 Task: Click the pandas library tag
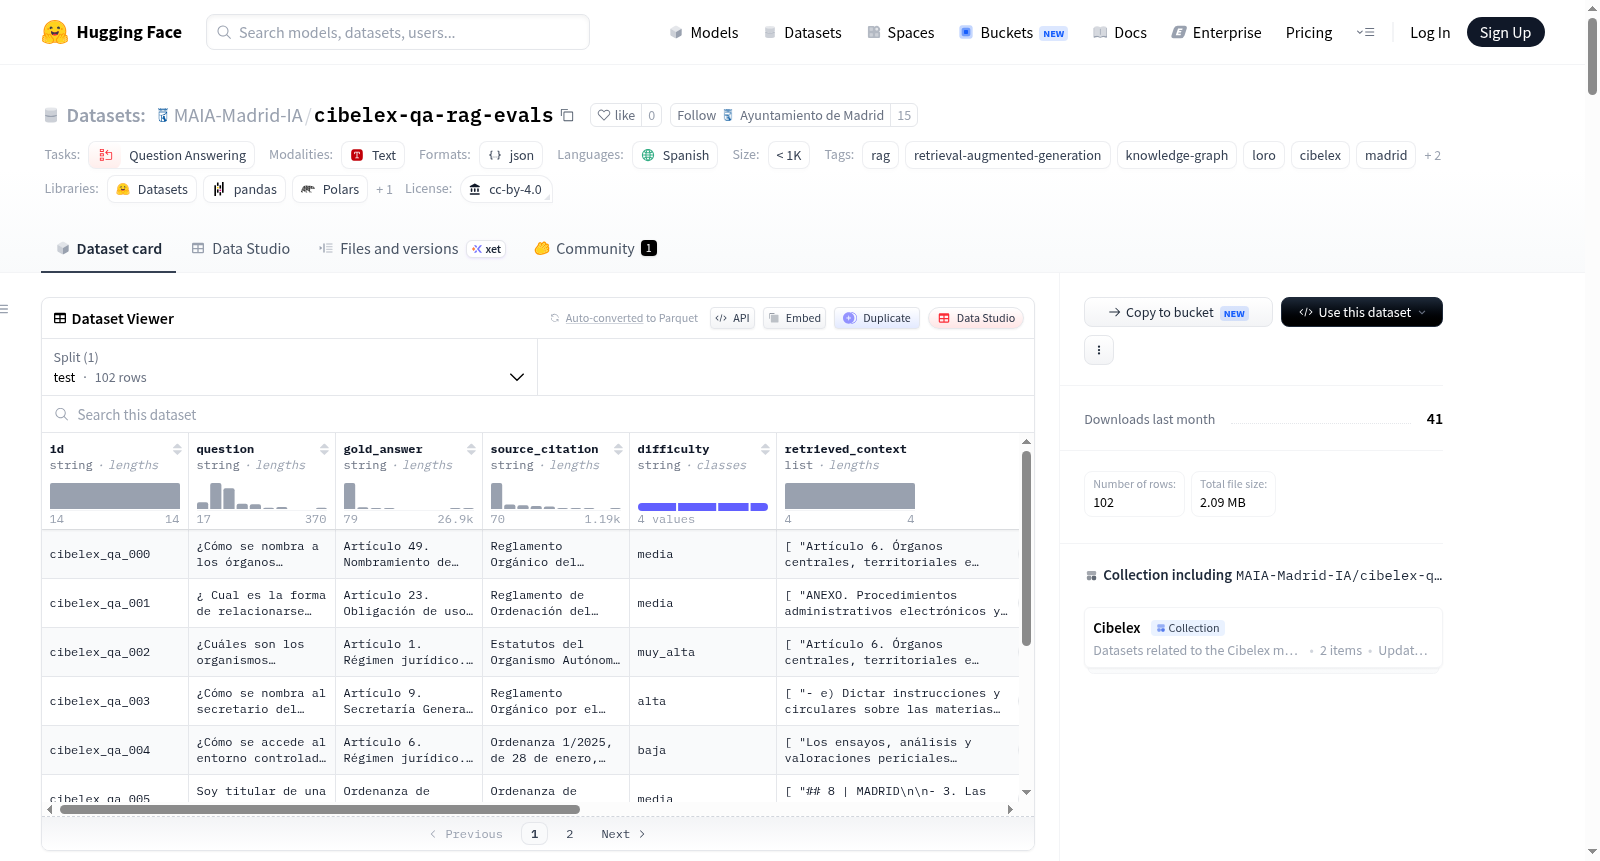coord(245,189)
